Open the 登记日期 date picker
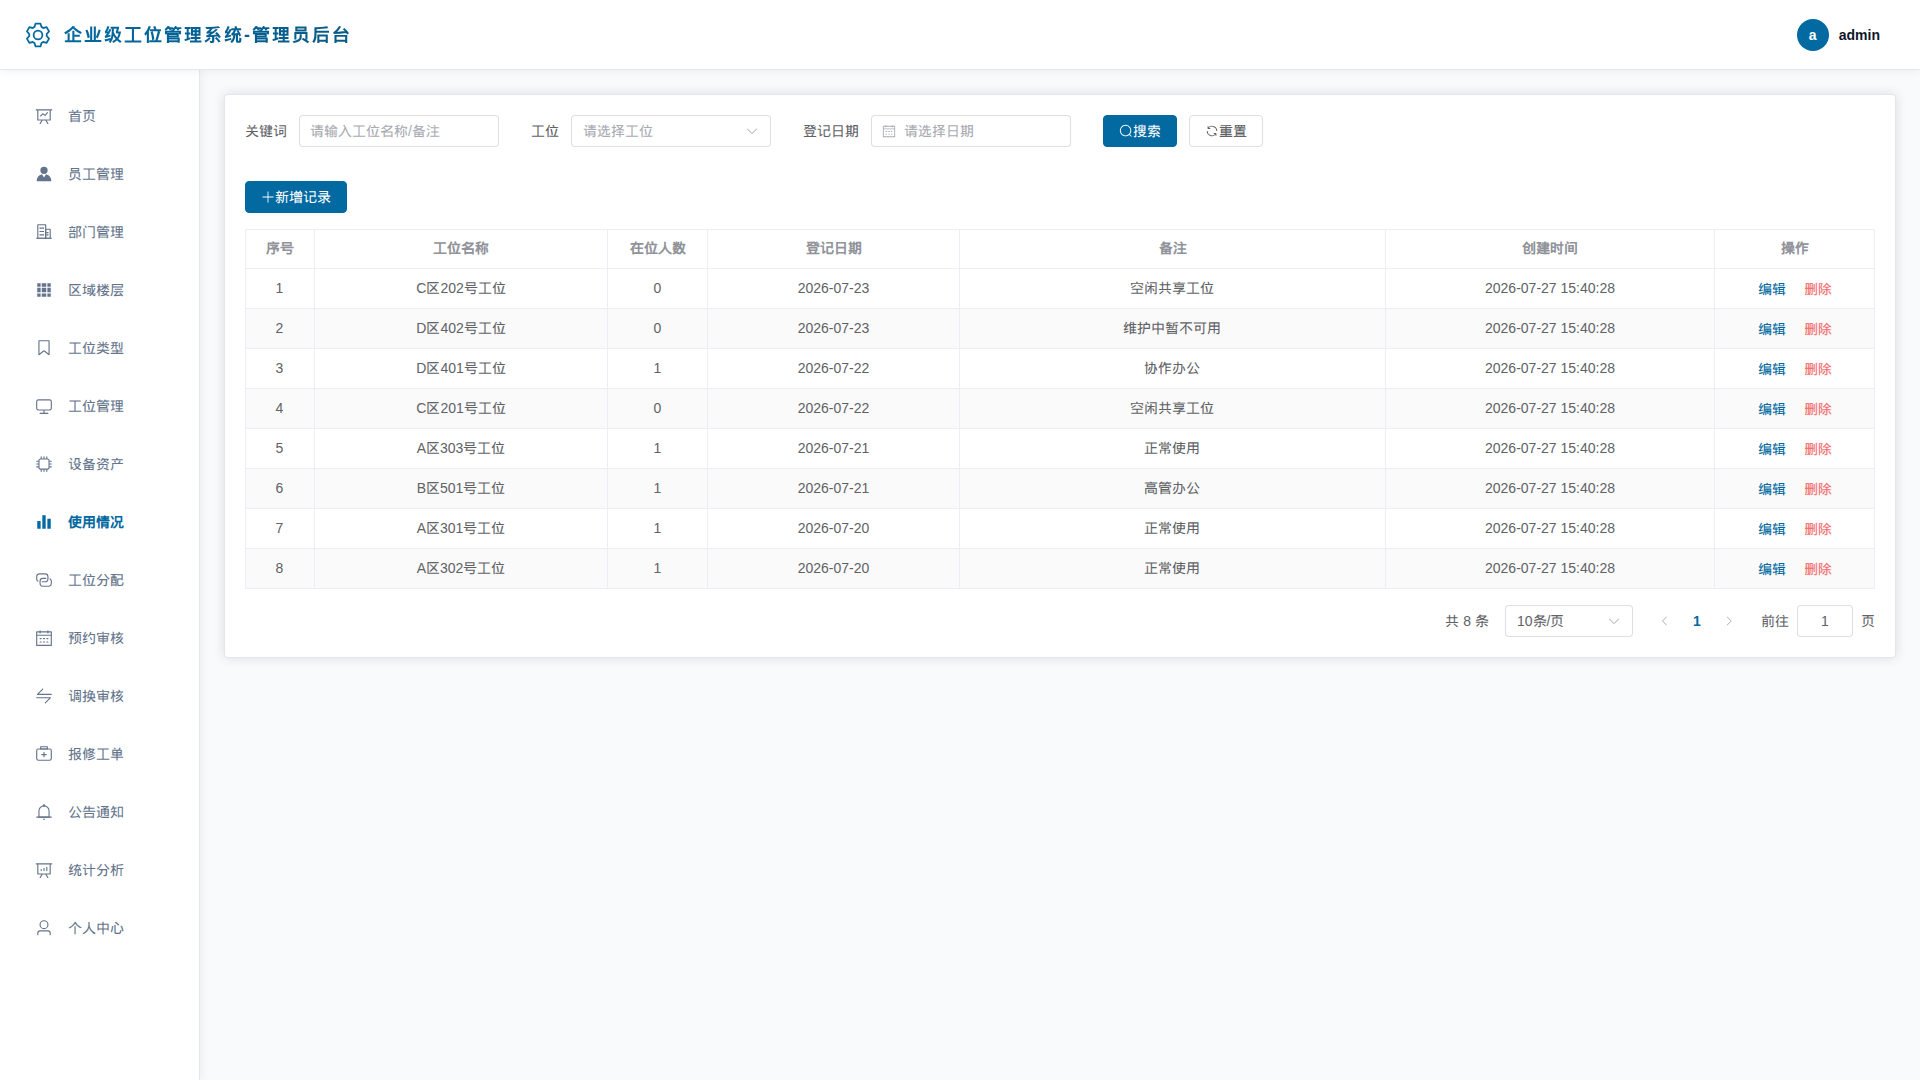Viewport: 1920px width, 1080px height. (970, 131)
